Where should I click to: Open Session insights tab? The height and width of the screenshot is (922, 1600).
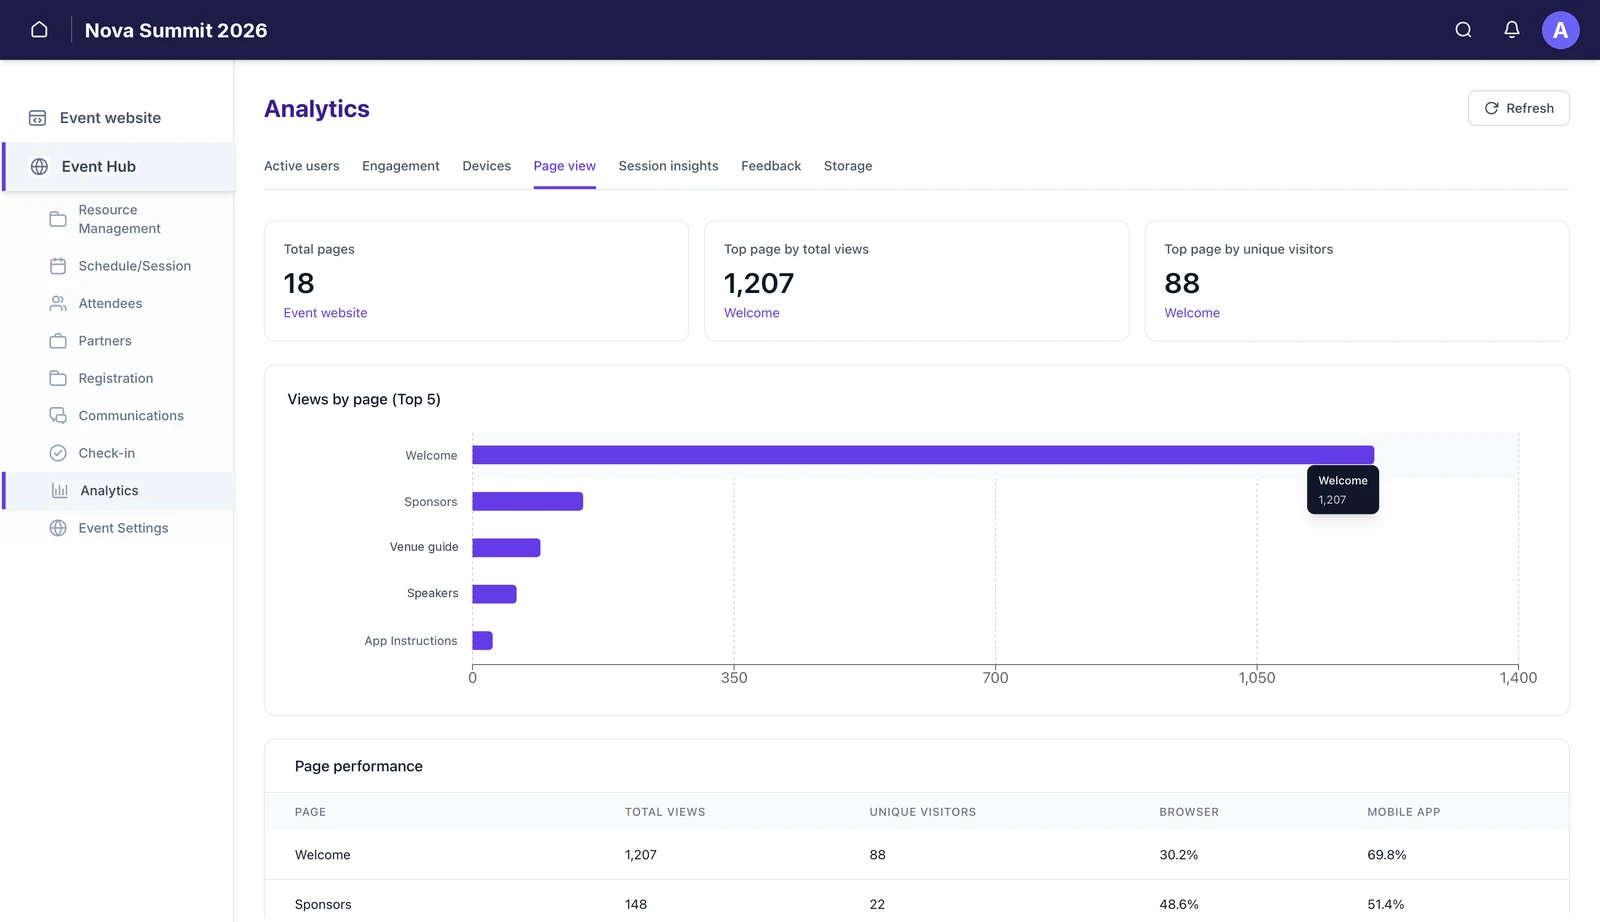pyautogui.click(x=668, y=166)
